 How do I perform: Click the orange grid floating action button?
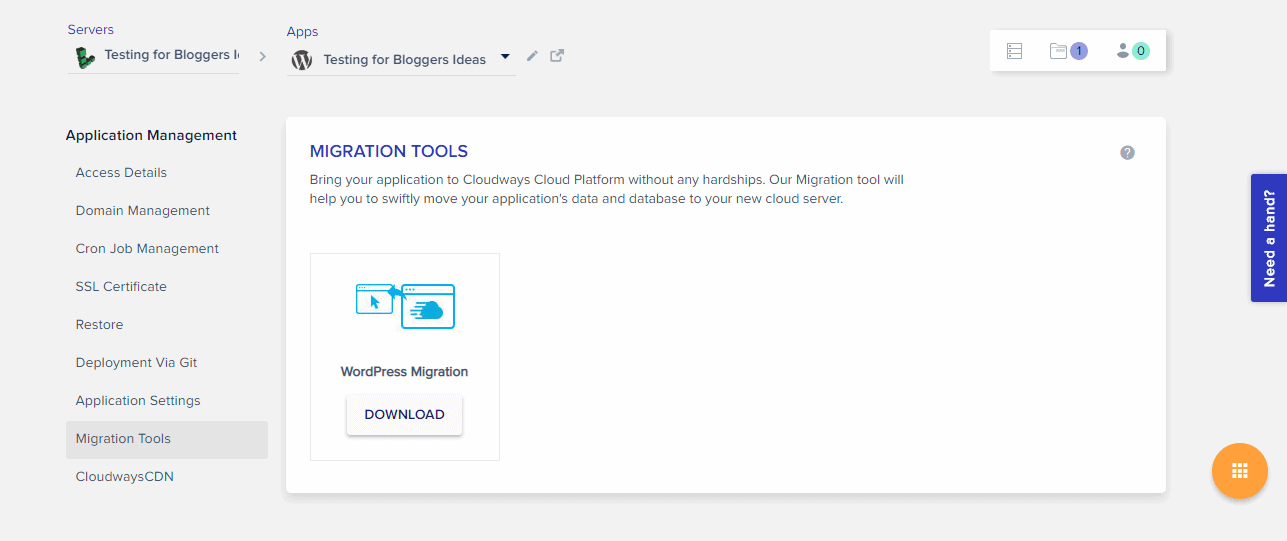1239,471
